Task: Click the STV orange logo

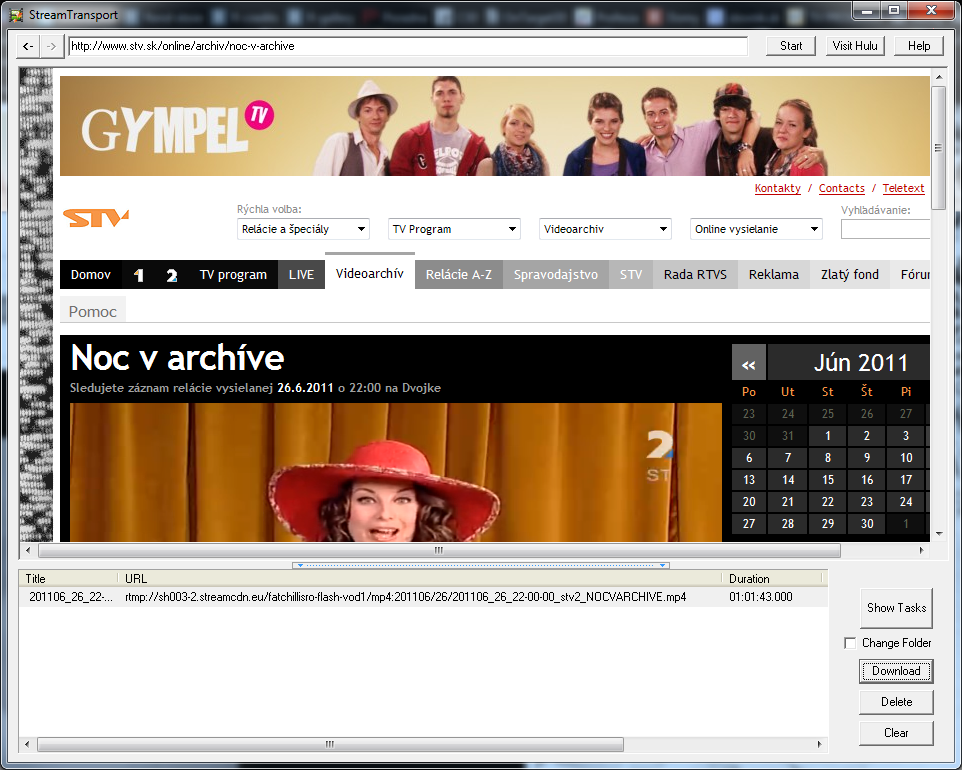Action: click(x=95, y=218)
